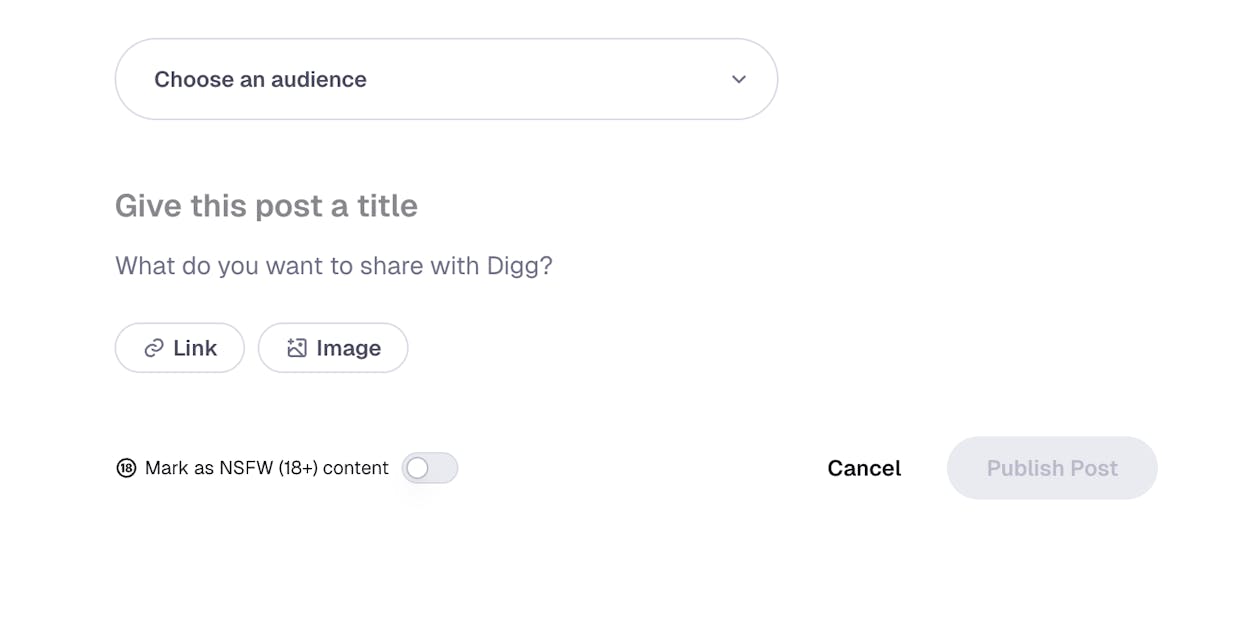The width and height of the screenshot is (1254, 626).
Task: Click the 'Image' text on the image pill
Action: click(348, 348)
